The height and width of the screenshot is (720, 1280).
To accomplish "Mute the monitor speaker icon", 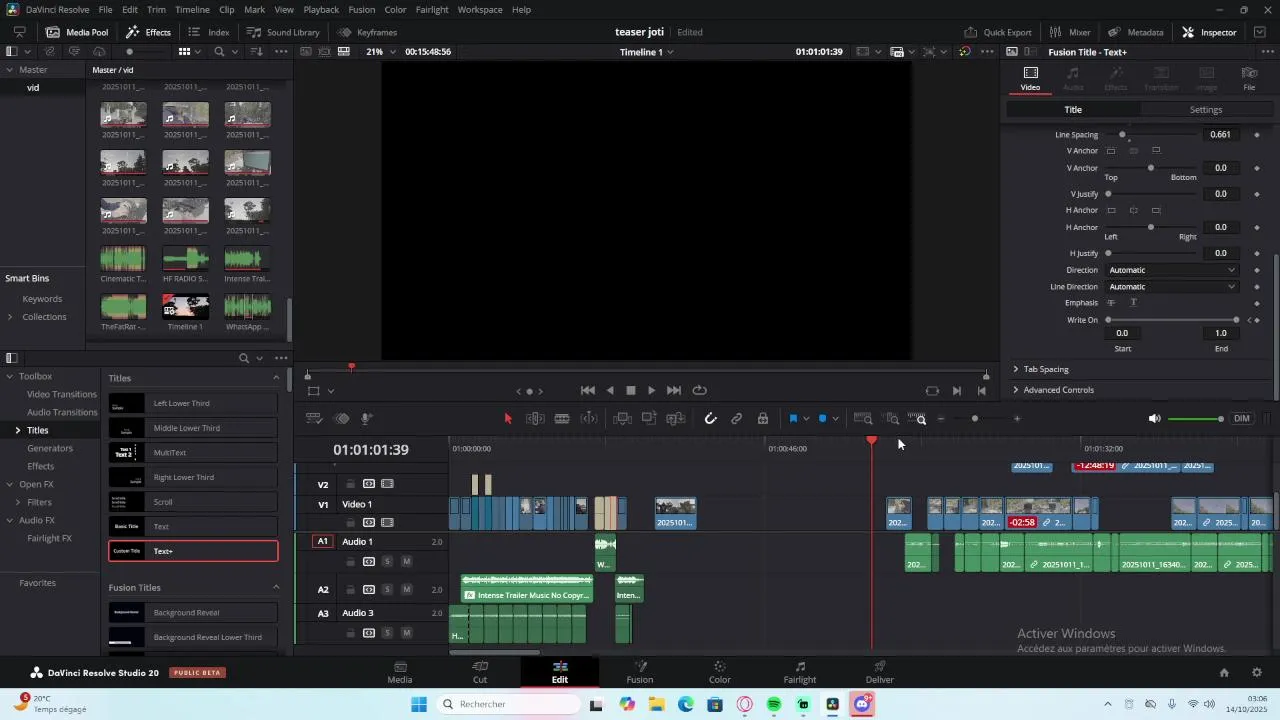I will [x=1155, y=419].
